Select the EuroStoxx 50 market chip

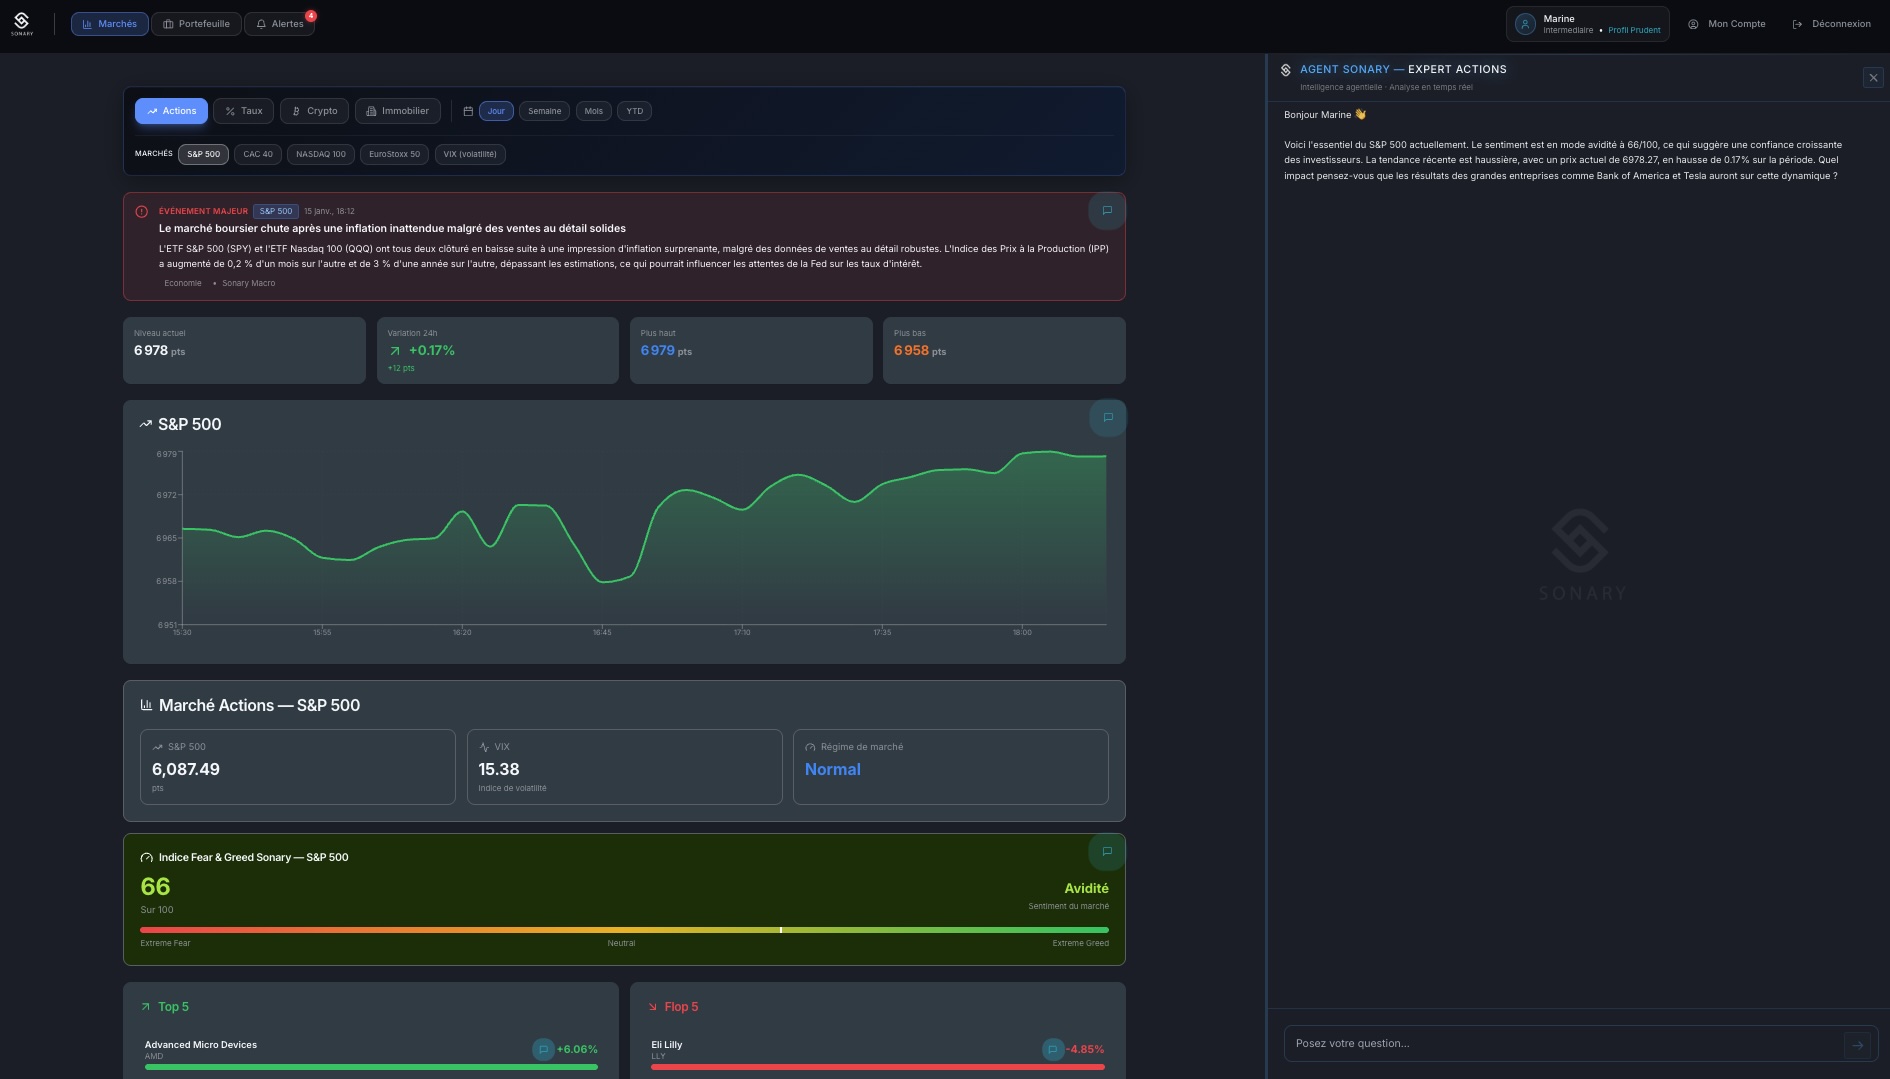click(394, 154)
